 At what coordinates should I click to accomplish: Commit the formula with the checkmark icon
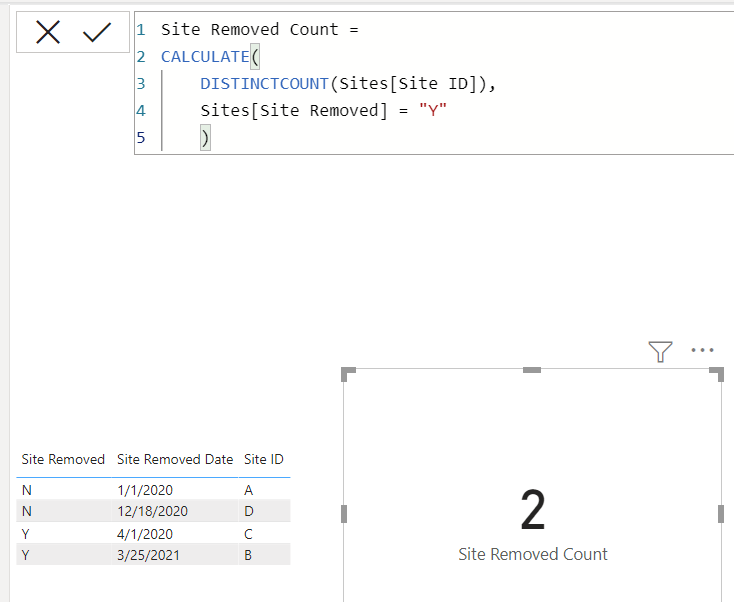click(97, 32)
